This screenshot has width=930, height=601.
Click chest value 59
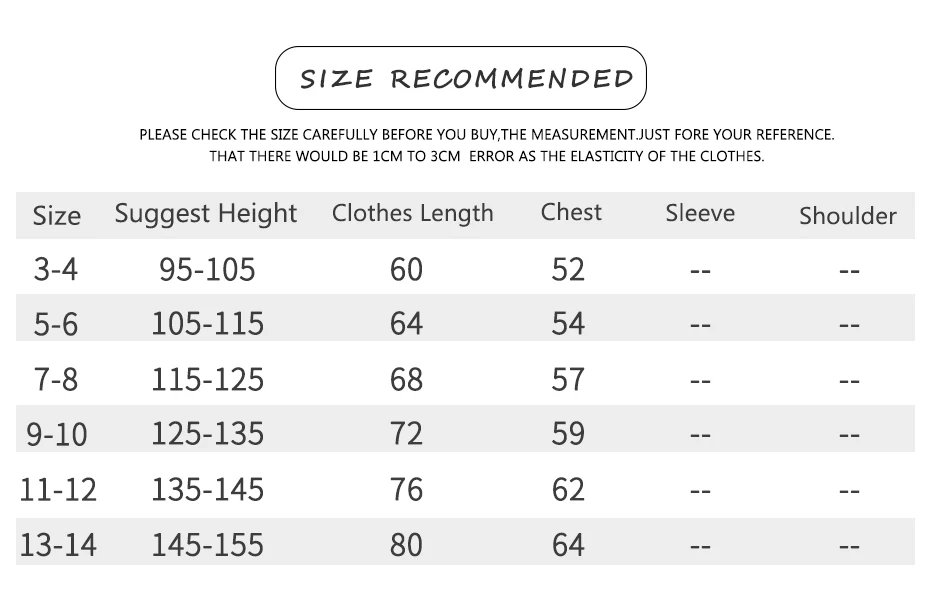click(568, 434)
